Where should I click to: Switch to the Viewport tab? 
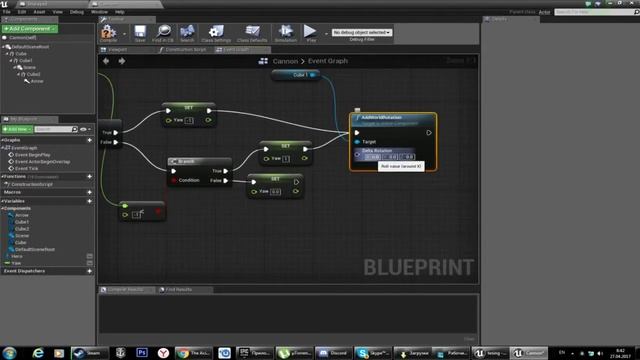pyautogui.click(x=118, y=49)
